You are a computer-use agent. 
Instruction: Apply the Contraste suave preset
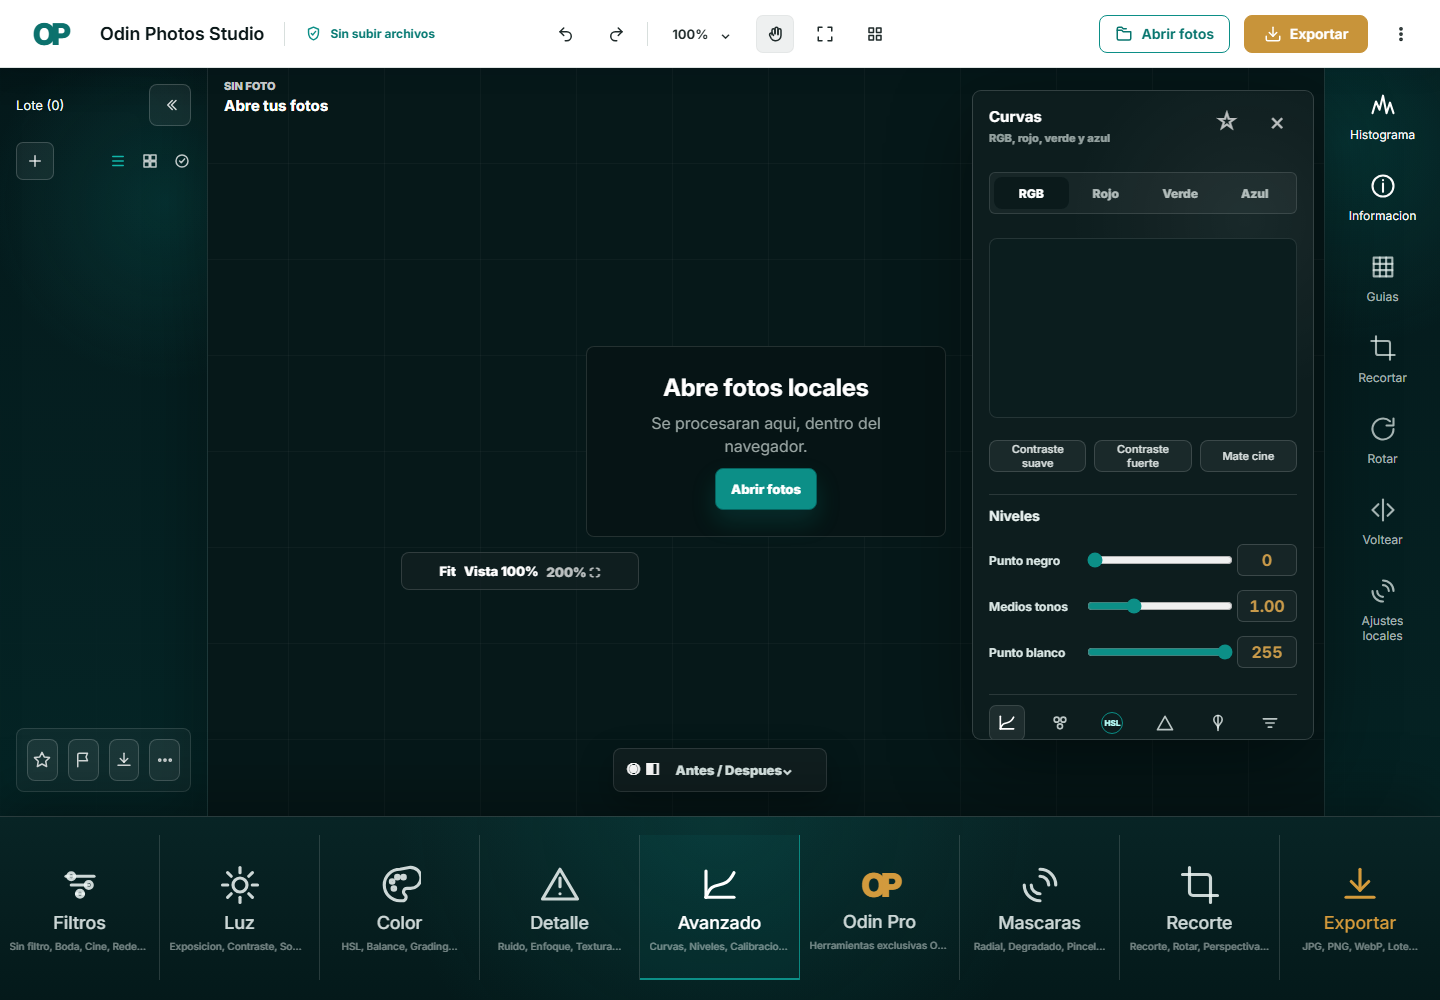tap(1037, 456)
